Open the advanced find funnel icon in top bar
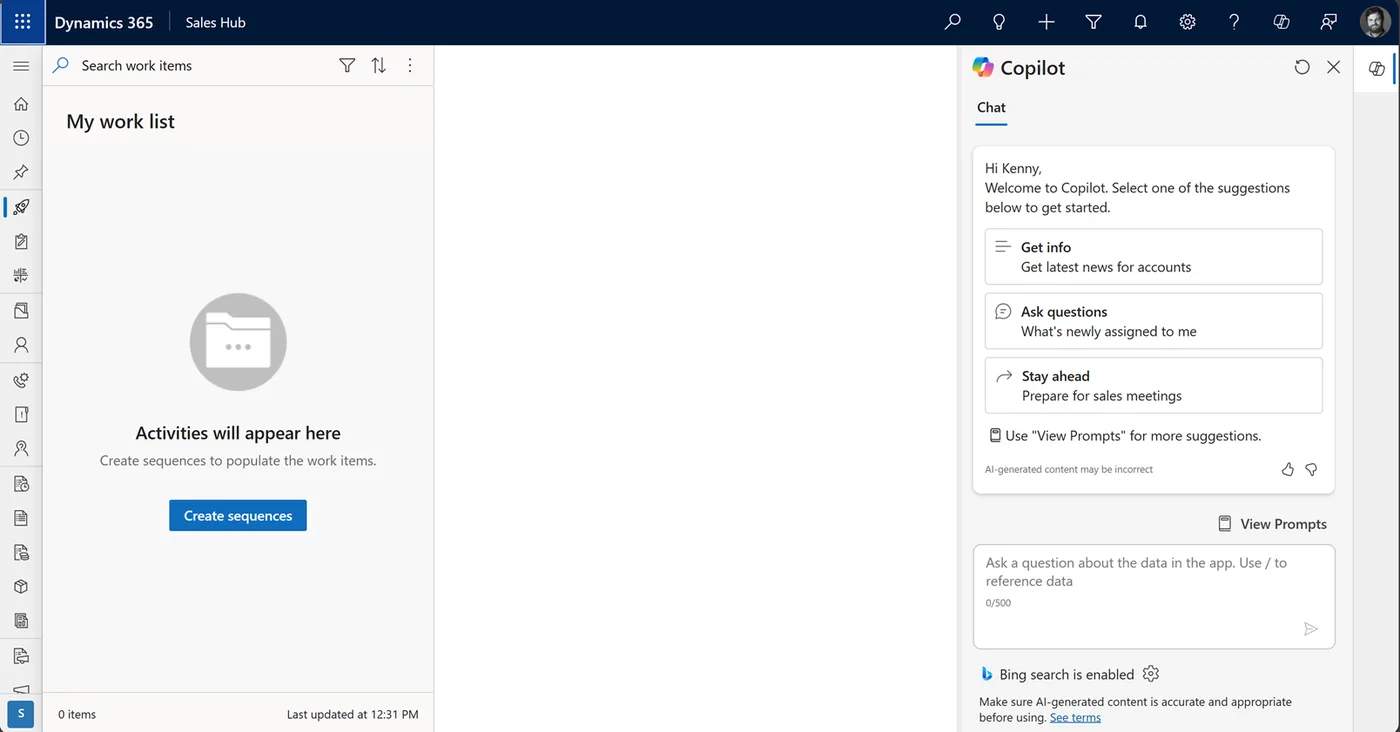This screenshot has height=732, width=1400. (x=1093, y=22)
